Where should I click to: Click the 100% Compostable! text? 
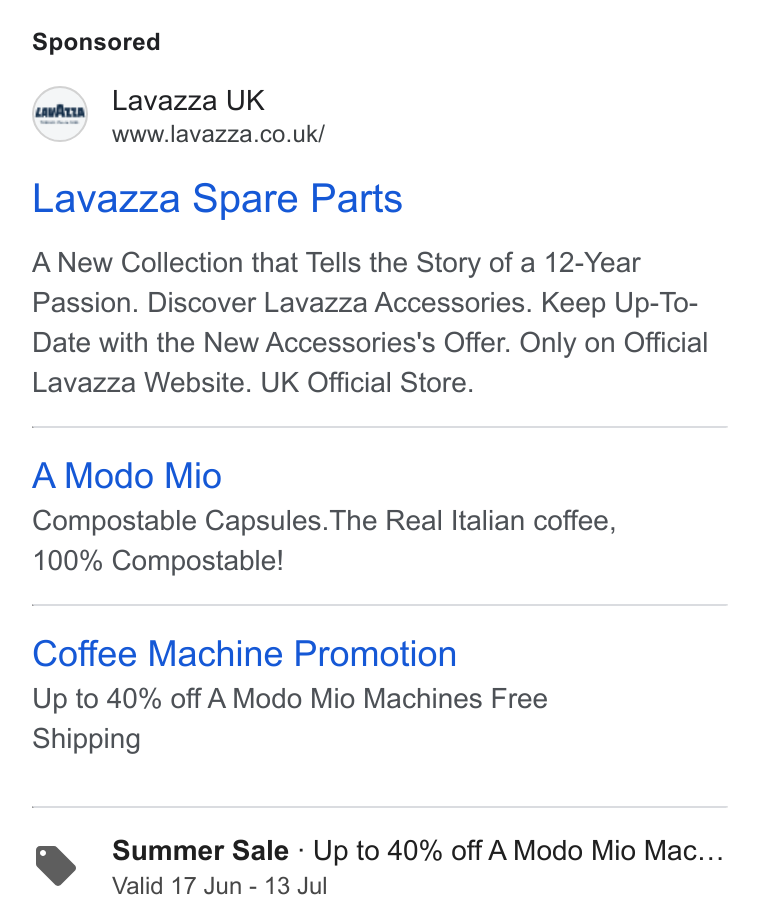point(158,560)
